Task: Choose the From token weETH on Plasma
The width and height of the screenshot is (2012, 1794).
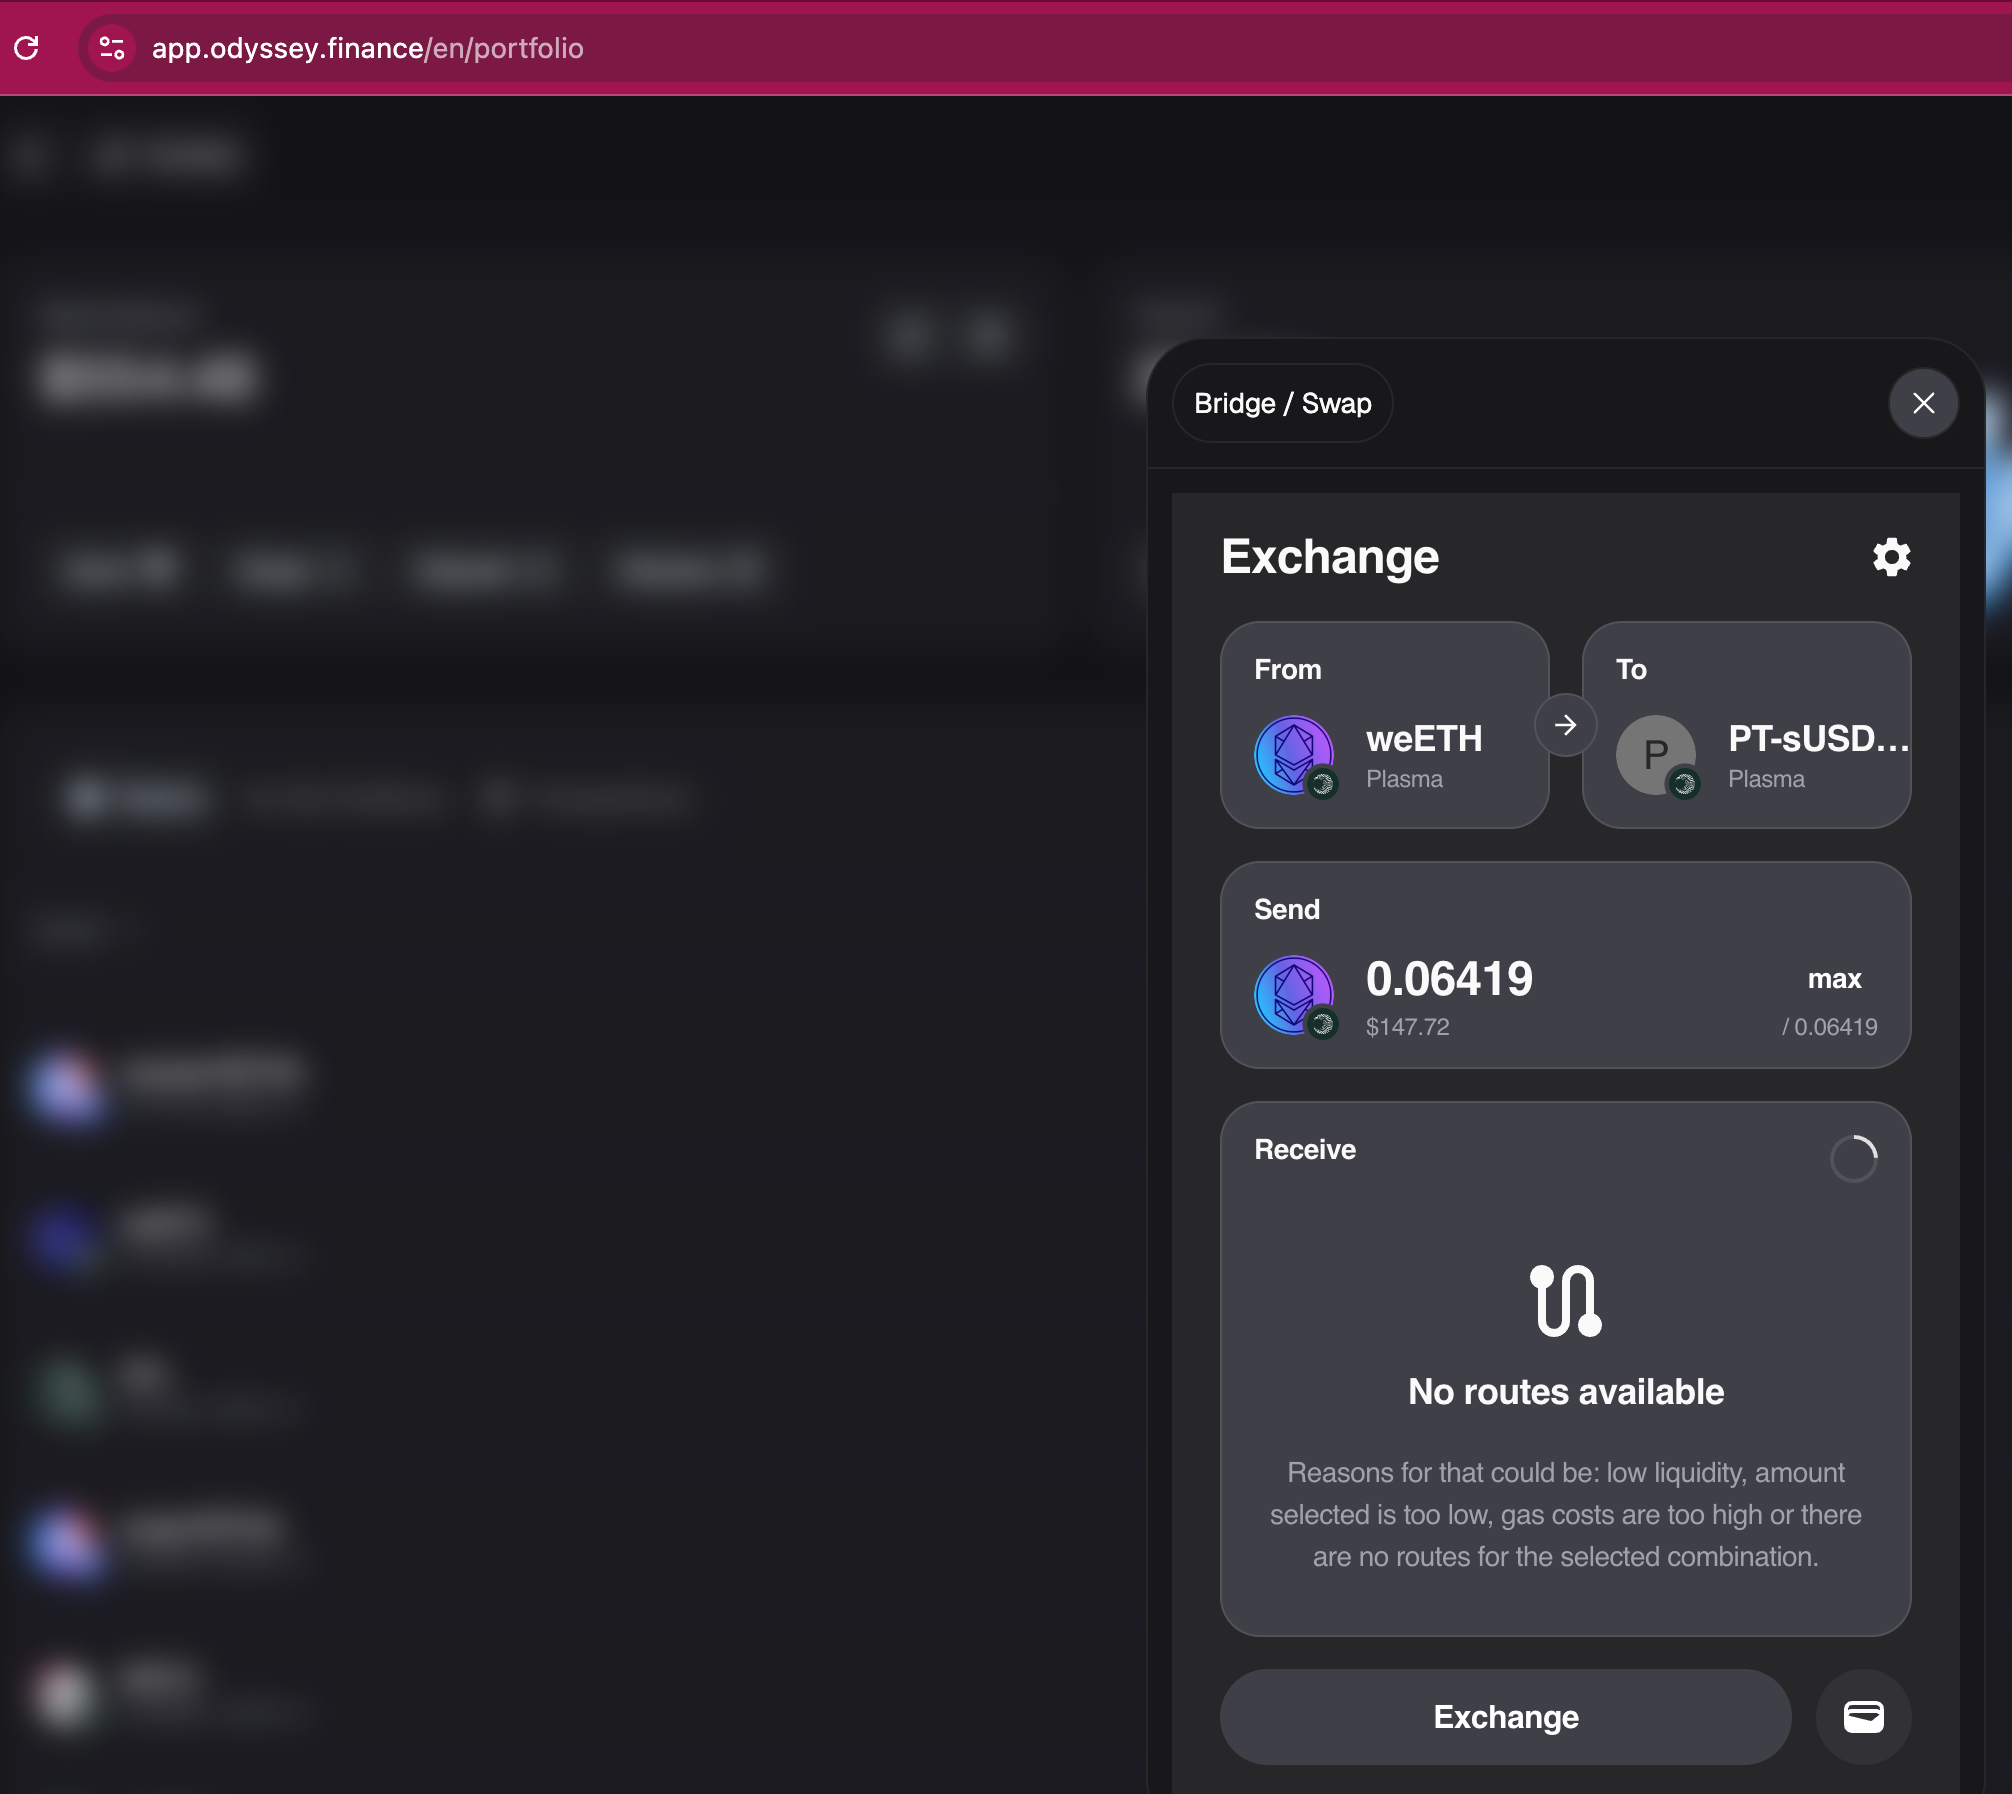Action: (1385, 725)
